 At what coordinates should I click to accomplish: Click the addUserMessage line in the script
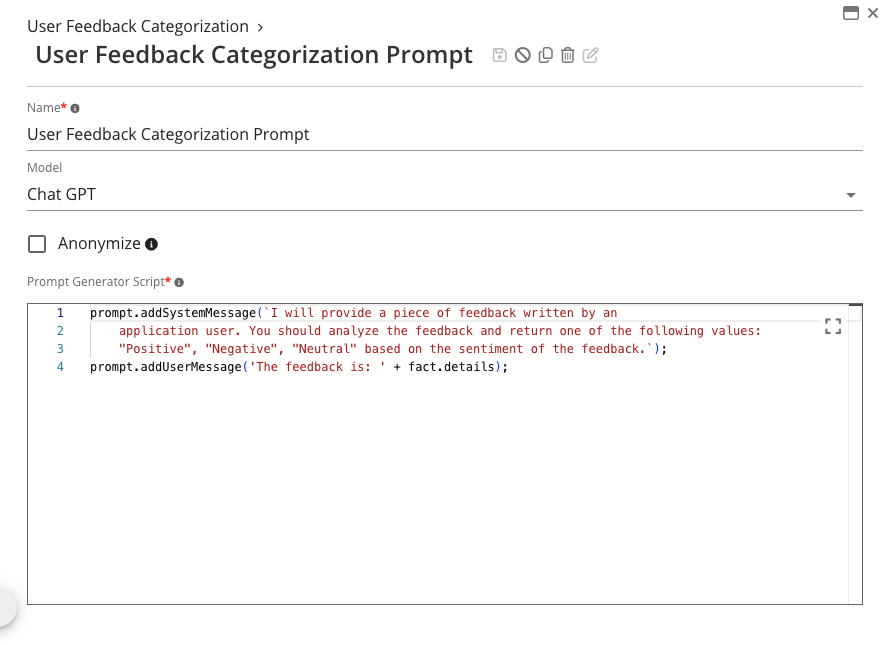pyautogui.click(x=299, y=367)
